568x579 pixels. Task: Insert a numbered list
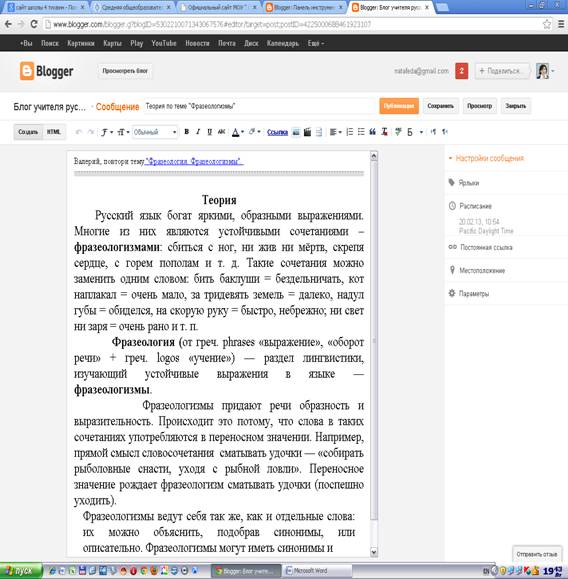pyautogui.click(x=350, y=132)
